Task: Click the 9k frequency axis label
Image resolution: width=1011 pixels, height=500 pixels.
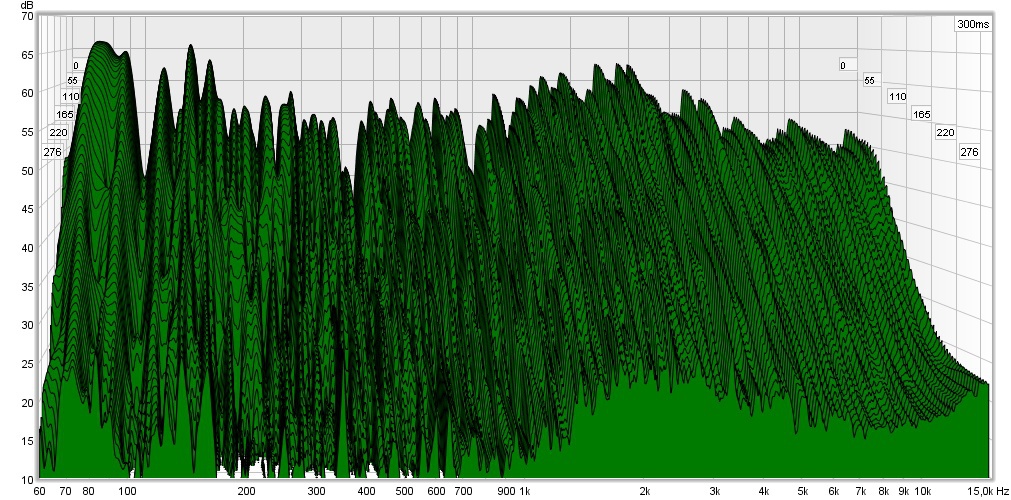Action: [904, 491]
